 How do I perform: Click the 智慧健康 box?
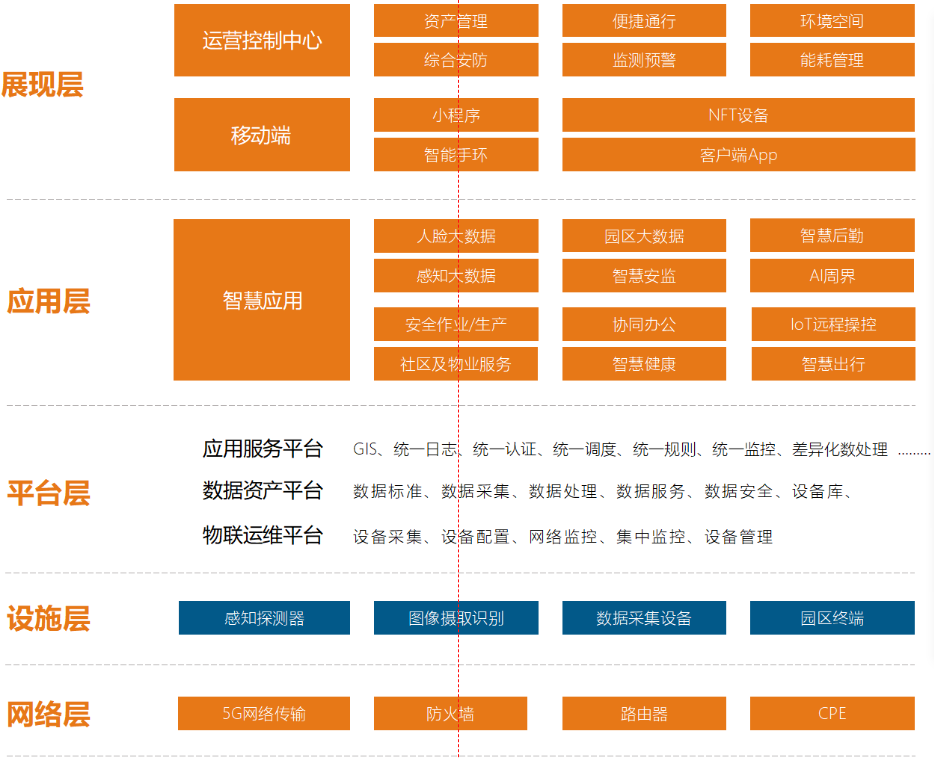click(644, 364)
